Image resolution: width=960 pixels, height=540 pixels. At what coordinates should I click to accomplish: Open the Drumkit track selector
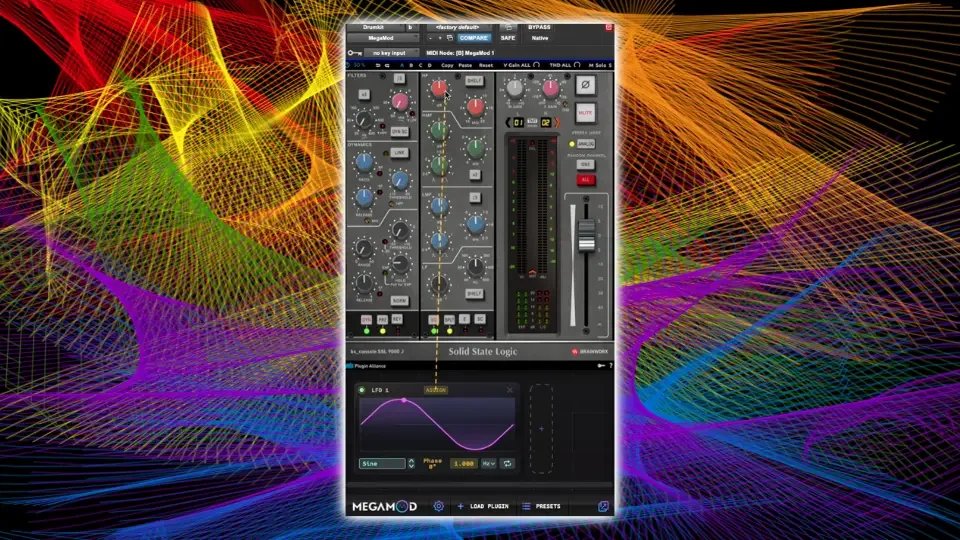(x=376, y=28)
